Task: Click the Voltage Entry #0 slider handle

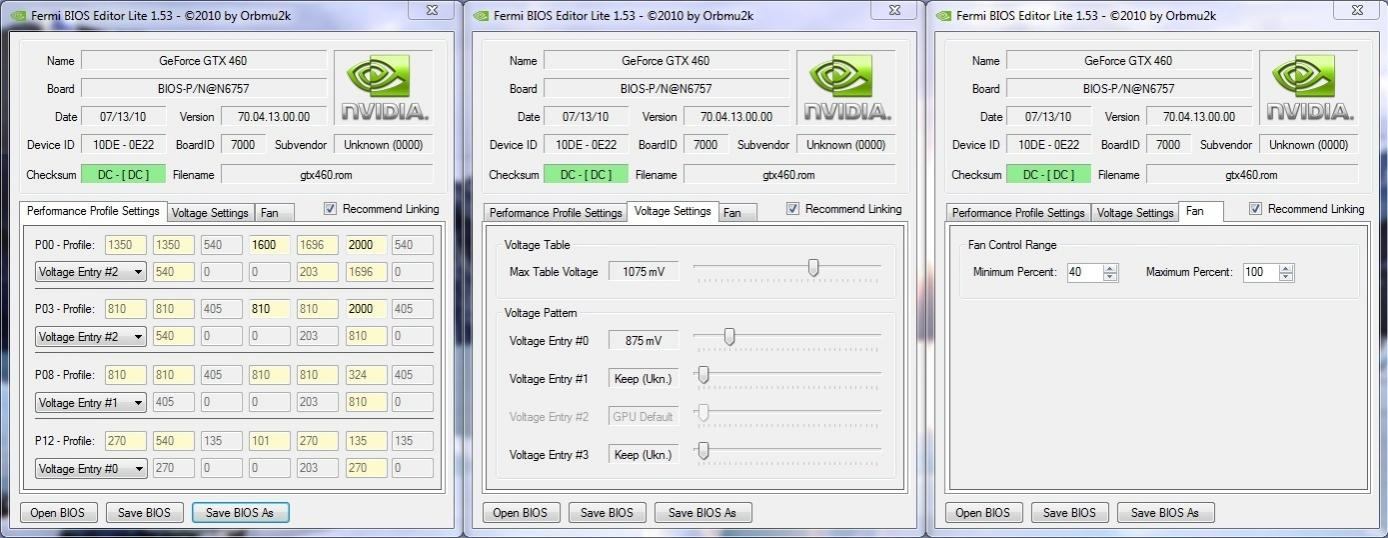Action: (729, 337)
